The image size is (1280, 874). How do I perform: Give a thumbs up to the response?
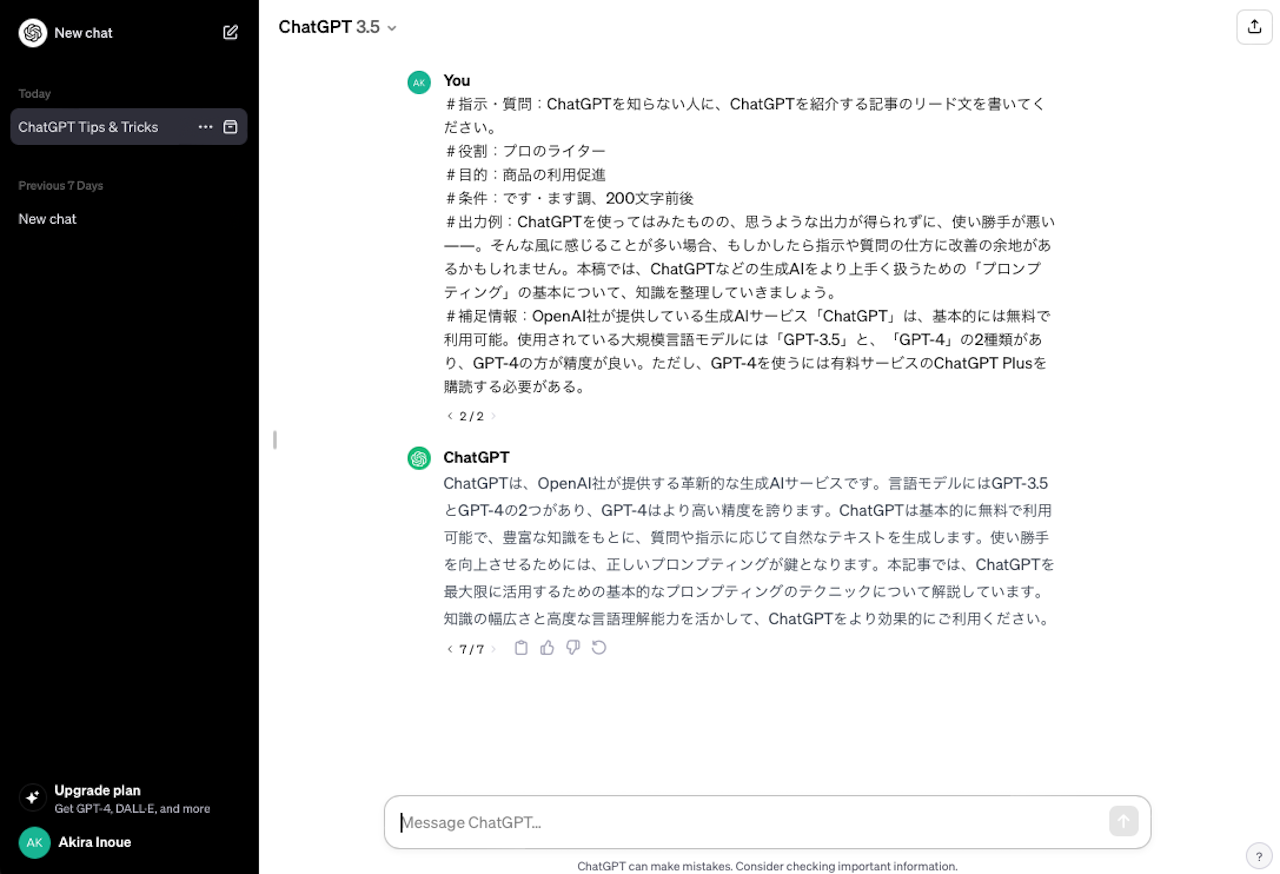coord(546,648)
